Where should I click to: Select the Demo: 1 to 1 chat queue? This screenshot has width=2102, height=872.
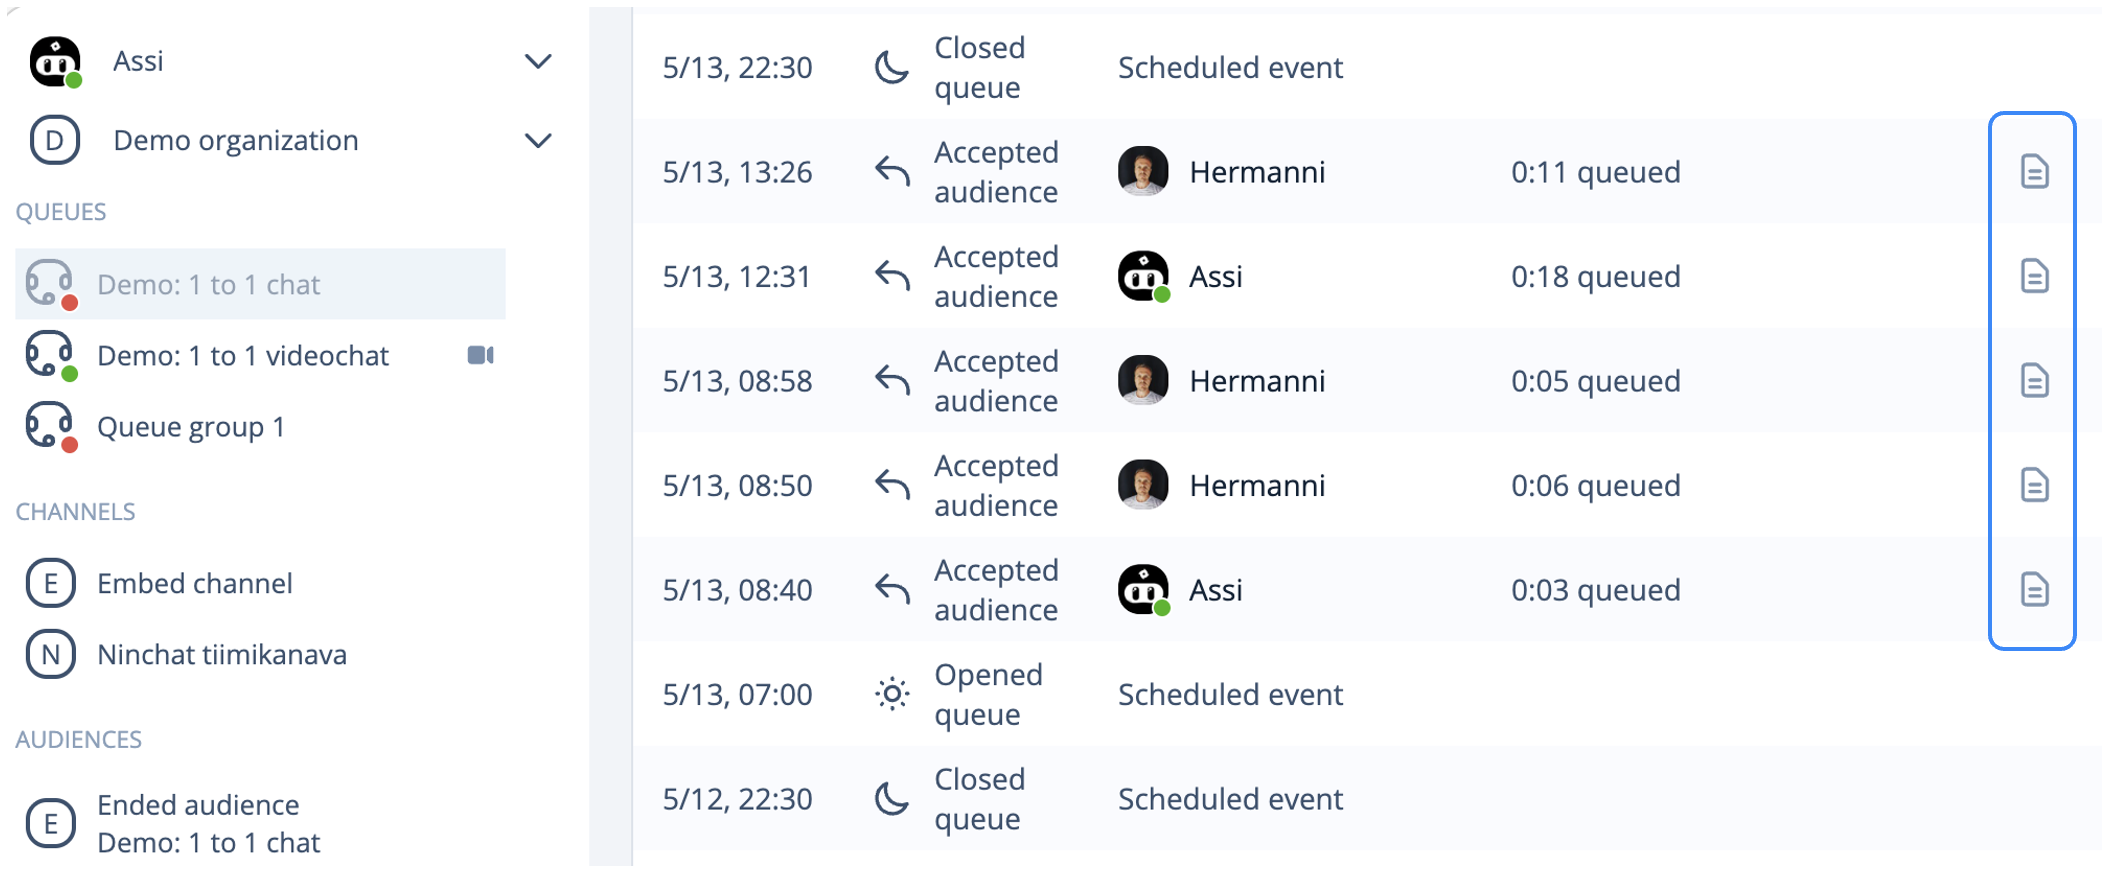pyautogui.click(x=260, y=284)
